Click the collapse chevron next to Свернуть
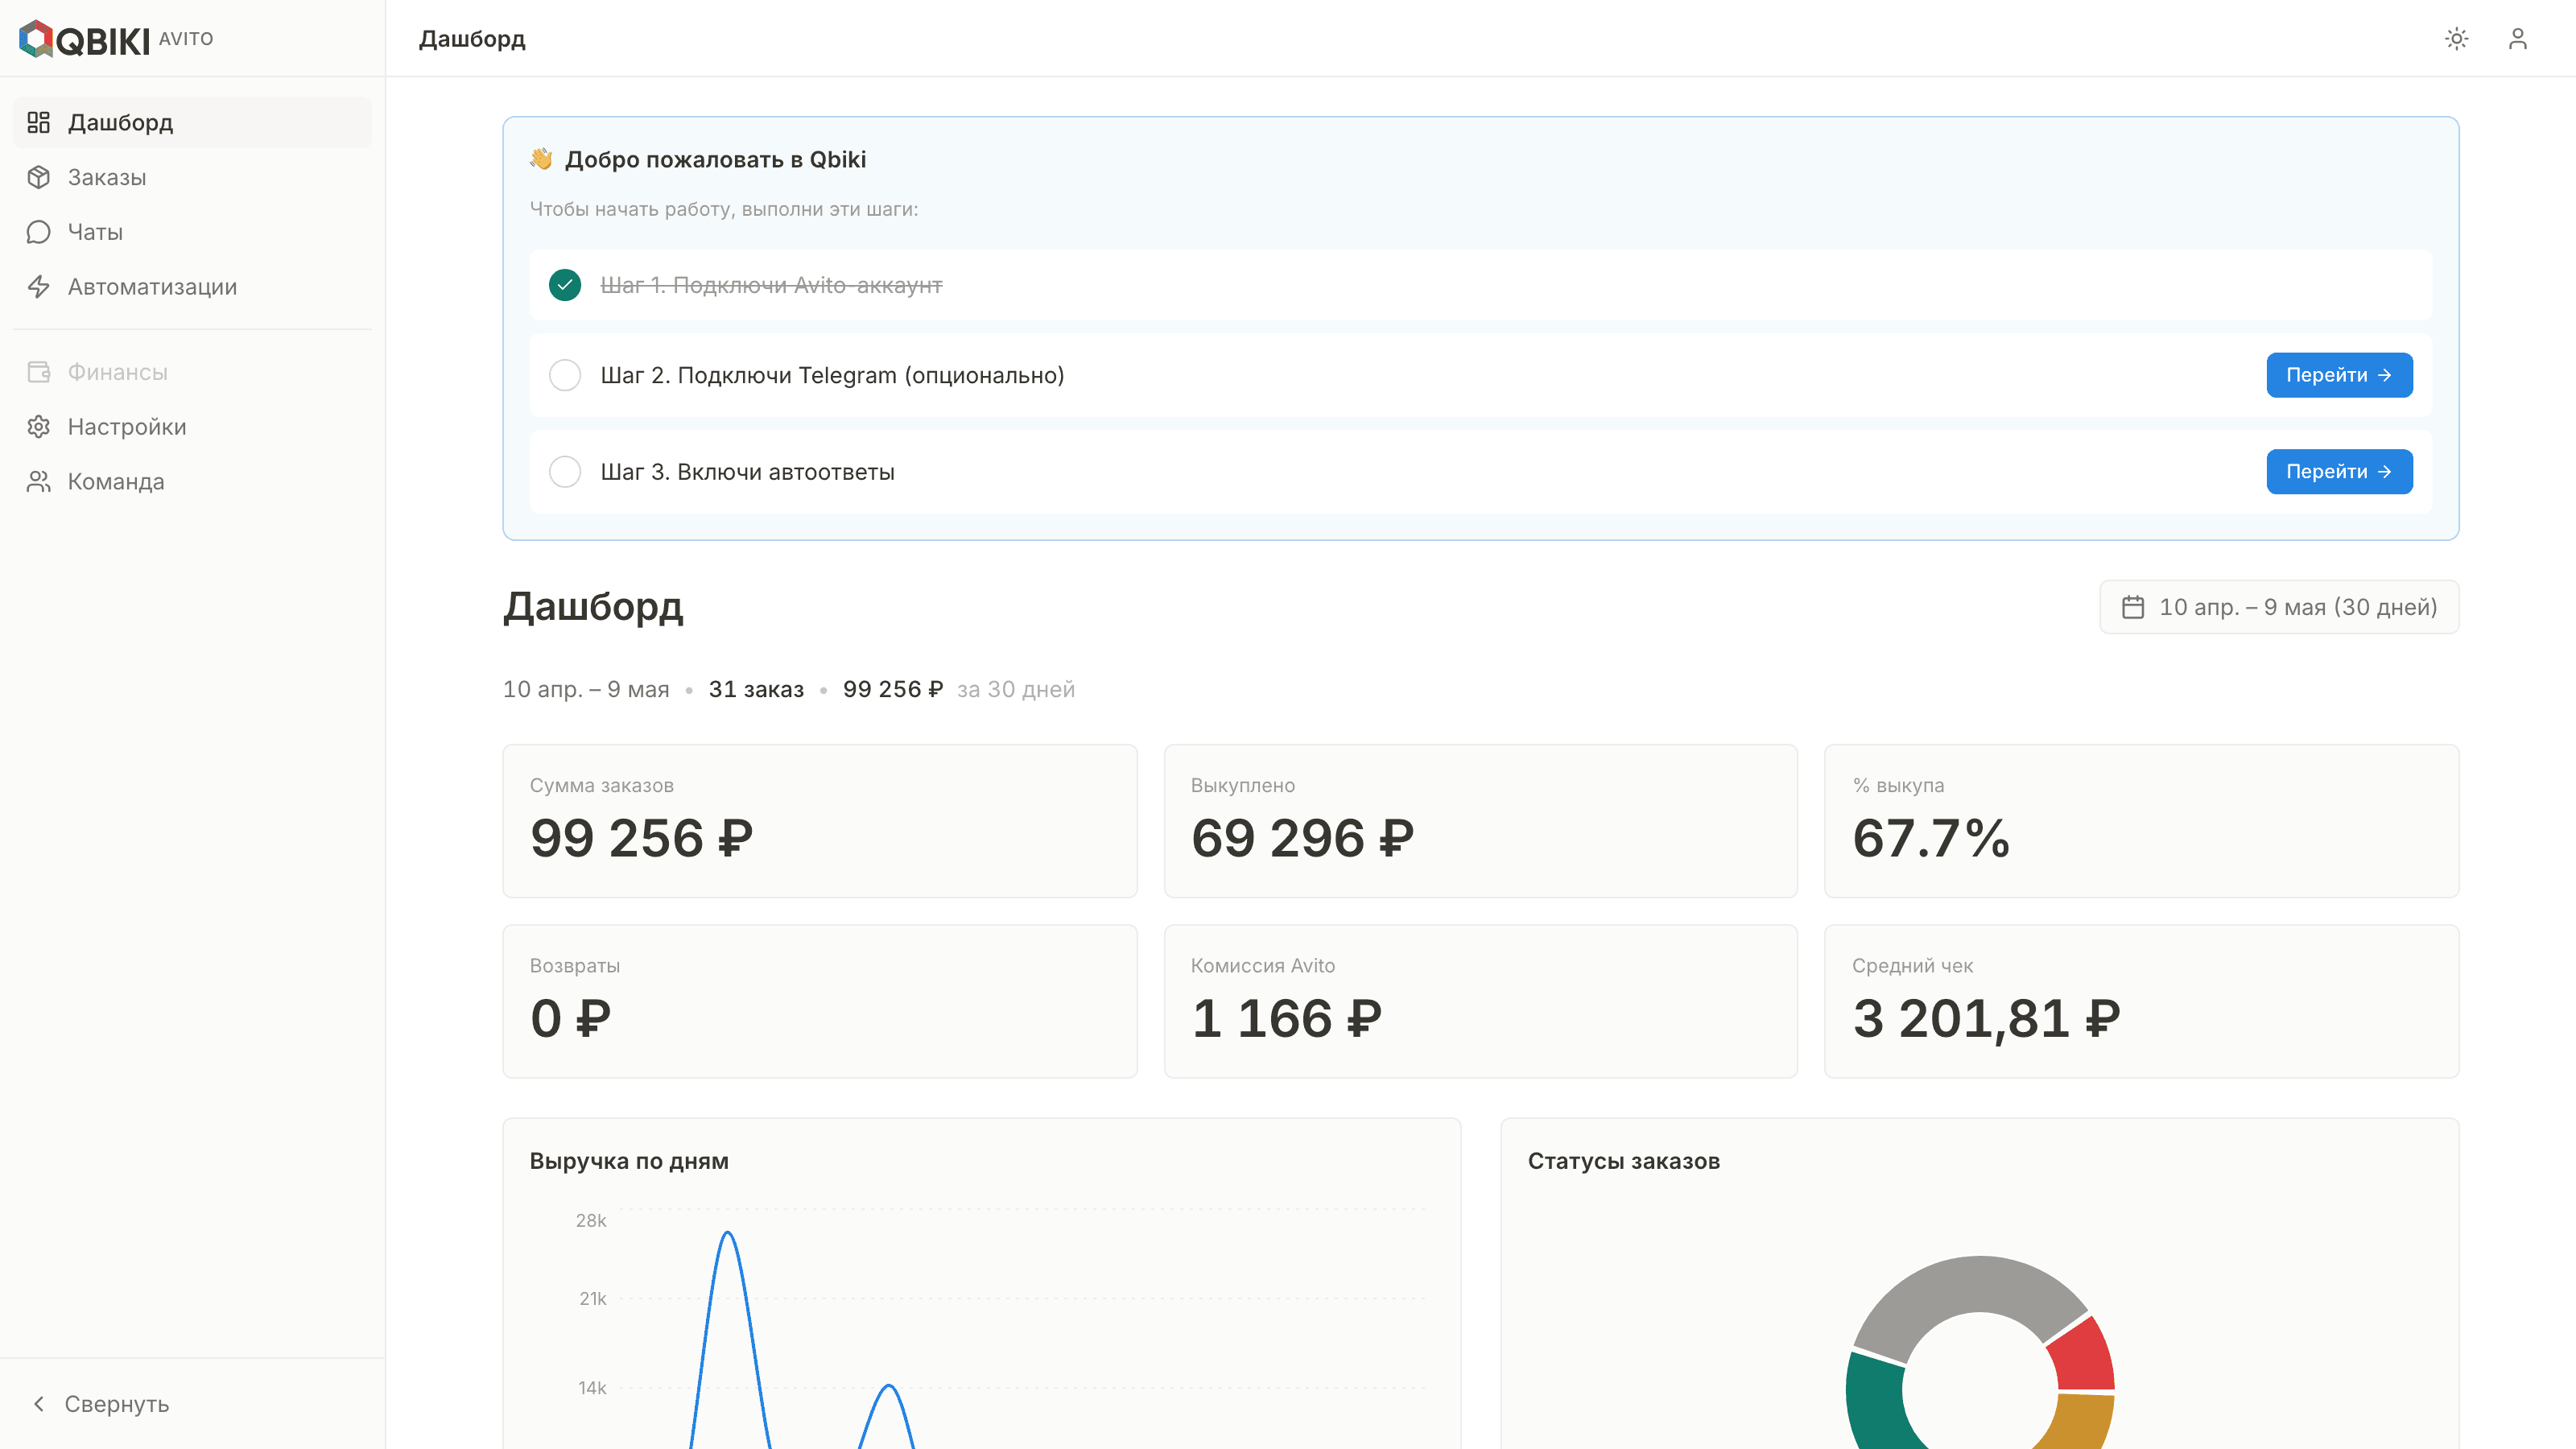This screenshot has width=2576, height=1449. [x=39, y=1404]
